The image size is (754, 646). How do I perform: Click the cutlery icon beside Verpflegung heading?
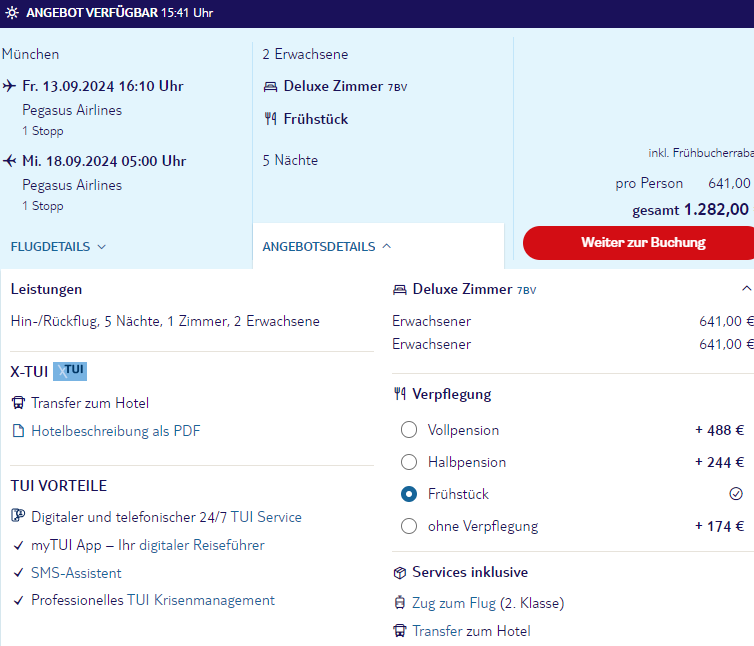point(400,394)
